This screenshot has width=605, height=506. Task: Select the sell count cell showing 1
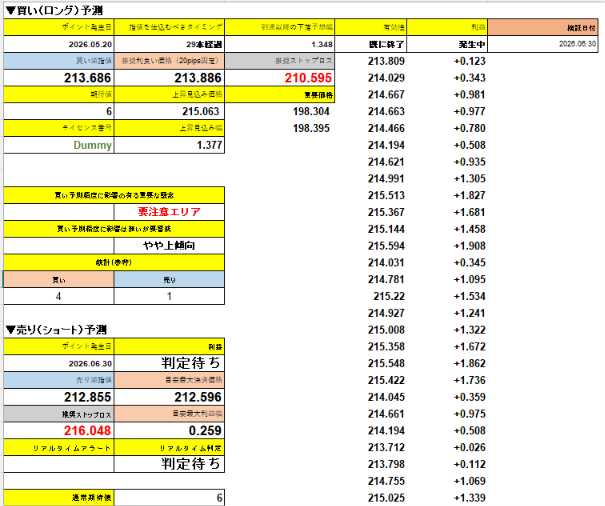coord(169,296)
